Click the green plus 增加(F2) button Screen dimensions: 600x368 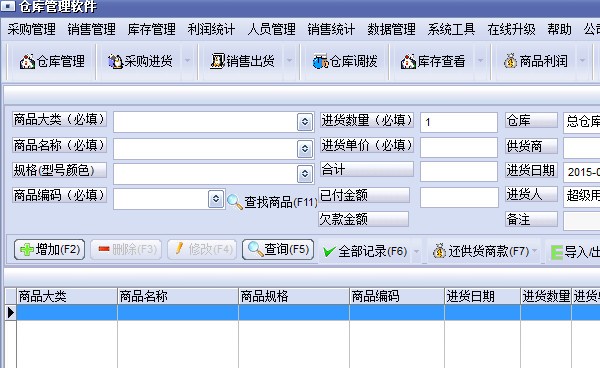coord(49,250)
